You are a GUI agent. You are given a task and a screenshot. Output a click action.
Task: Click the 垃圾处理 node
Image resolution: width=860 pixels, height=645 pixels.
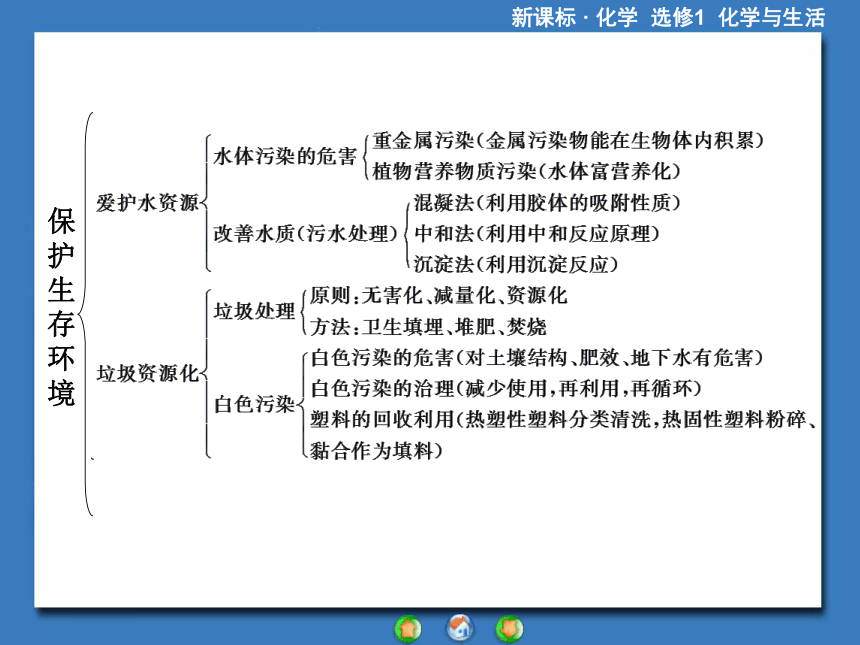tap(254, 311)
